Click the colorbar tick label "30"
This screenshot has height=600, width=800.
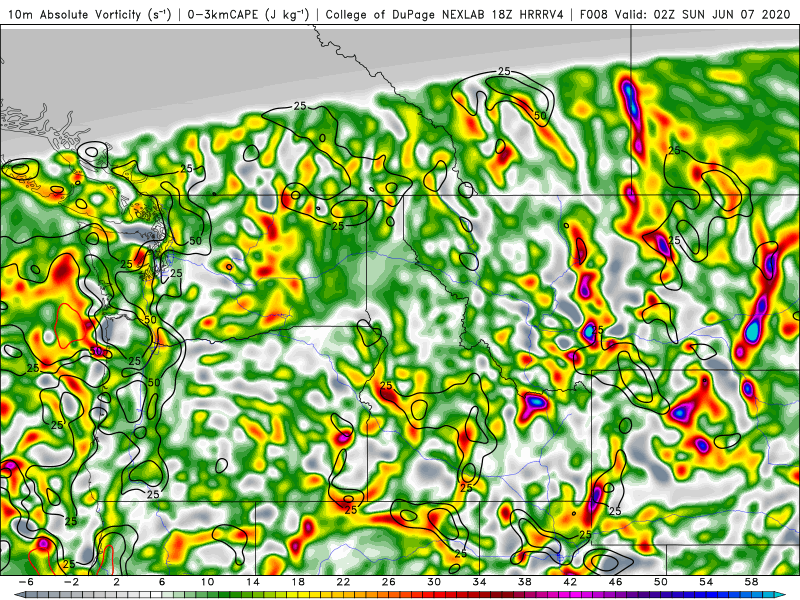(x=434, y=582)
